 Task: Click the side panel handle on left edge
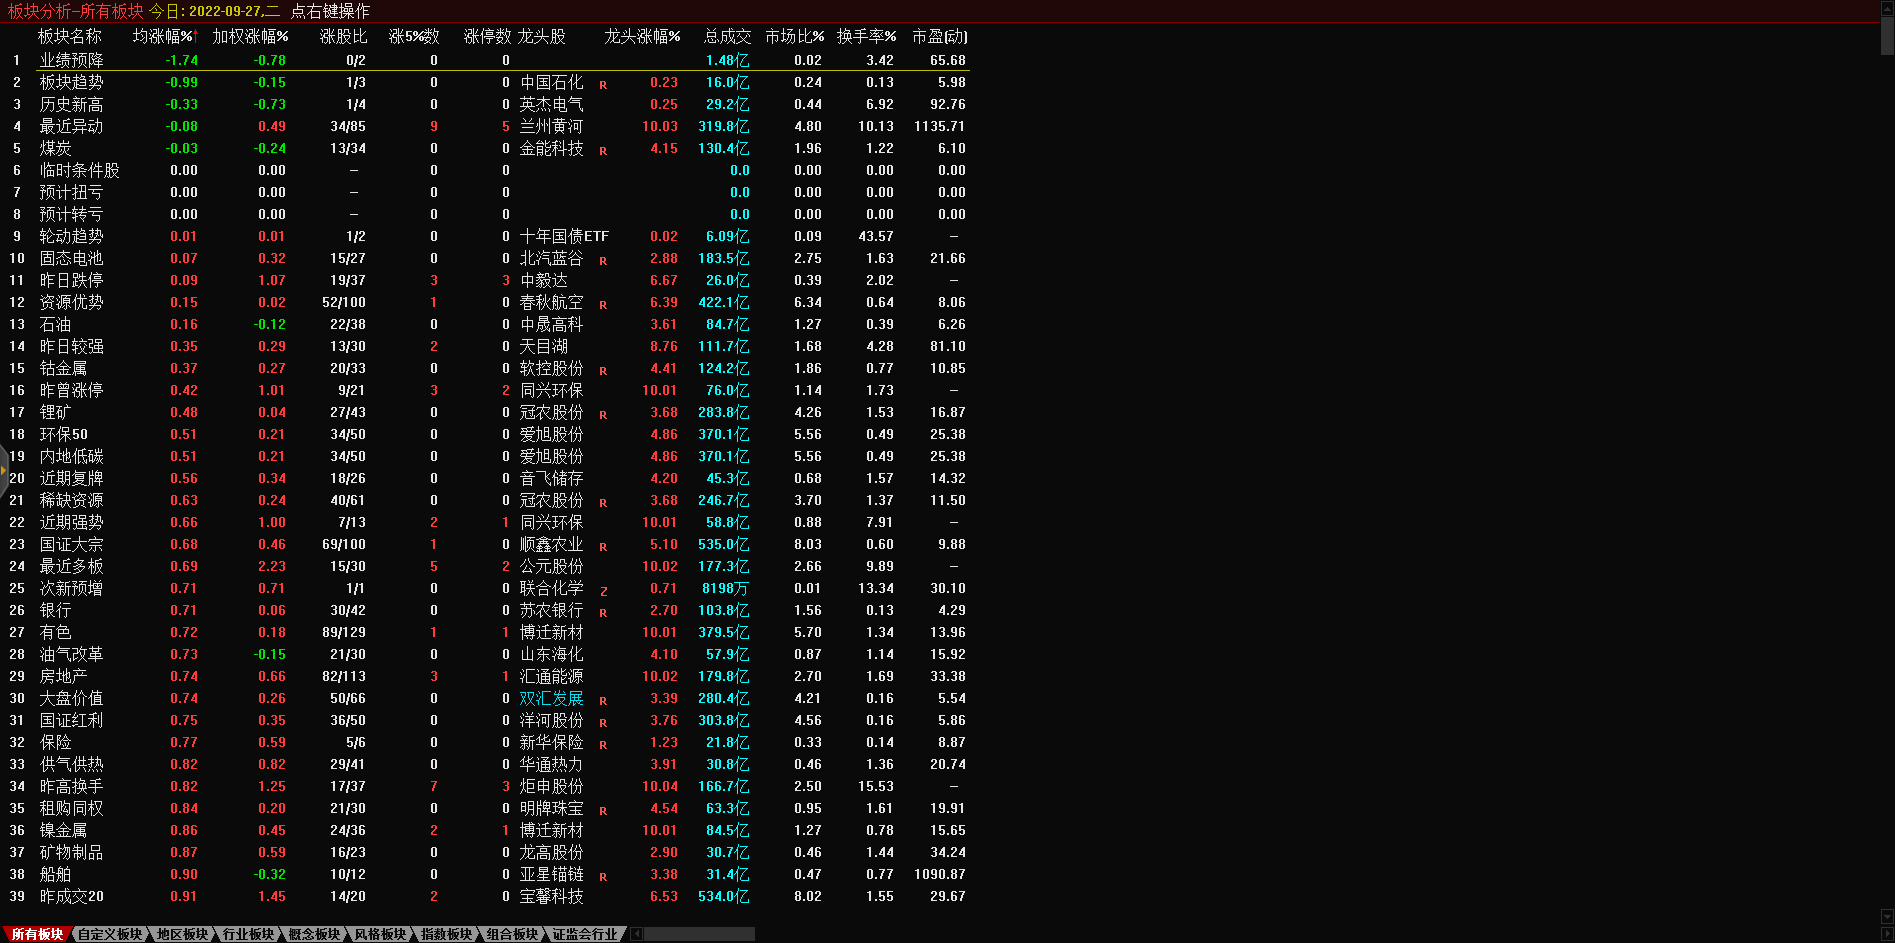tap(4, 468)
